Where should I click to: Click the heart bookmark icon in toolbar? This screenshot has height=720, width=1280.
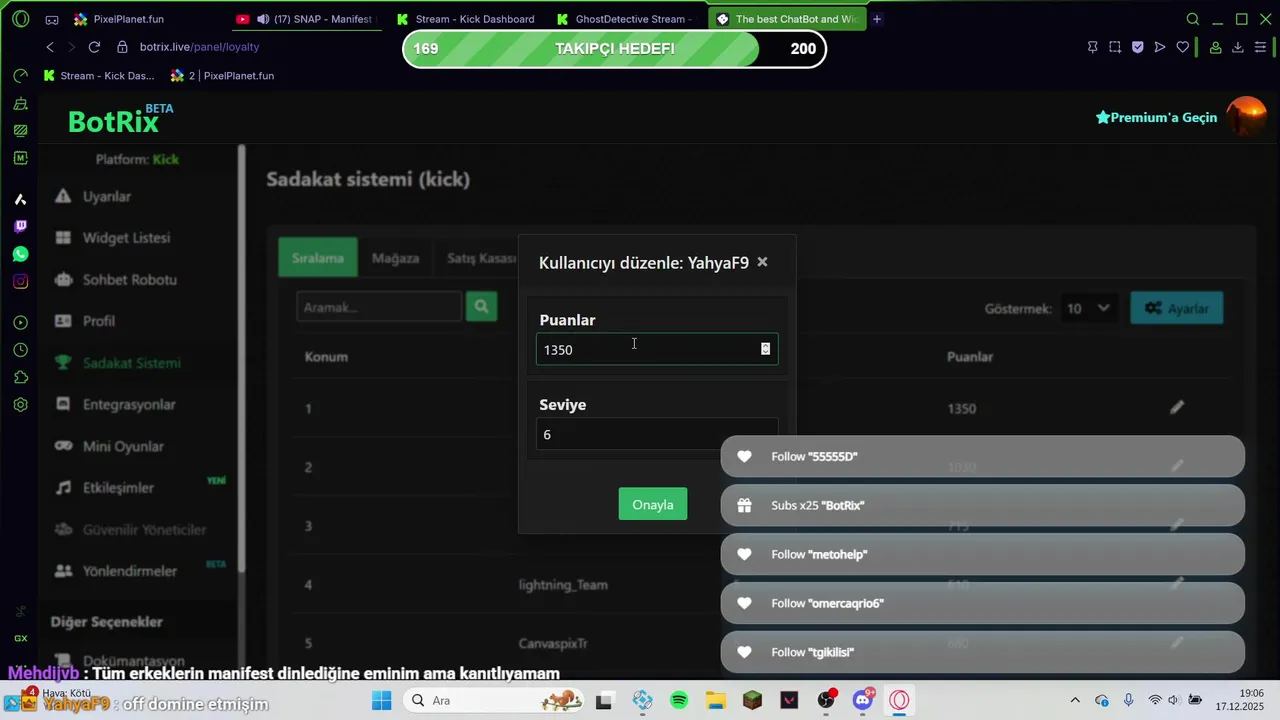(x=1182, y=47)
